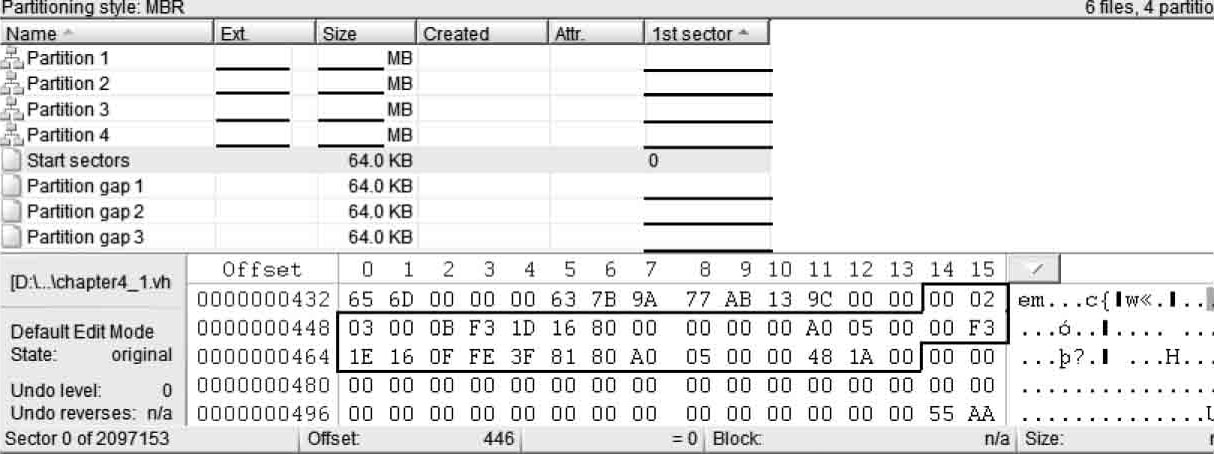Click the Offset column header in hex view
Viewport: 1214px width, 454px height.
[262, 270]
